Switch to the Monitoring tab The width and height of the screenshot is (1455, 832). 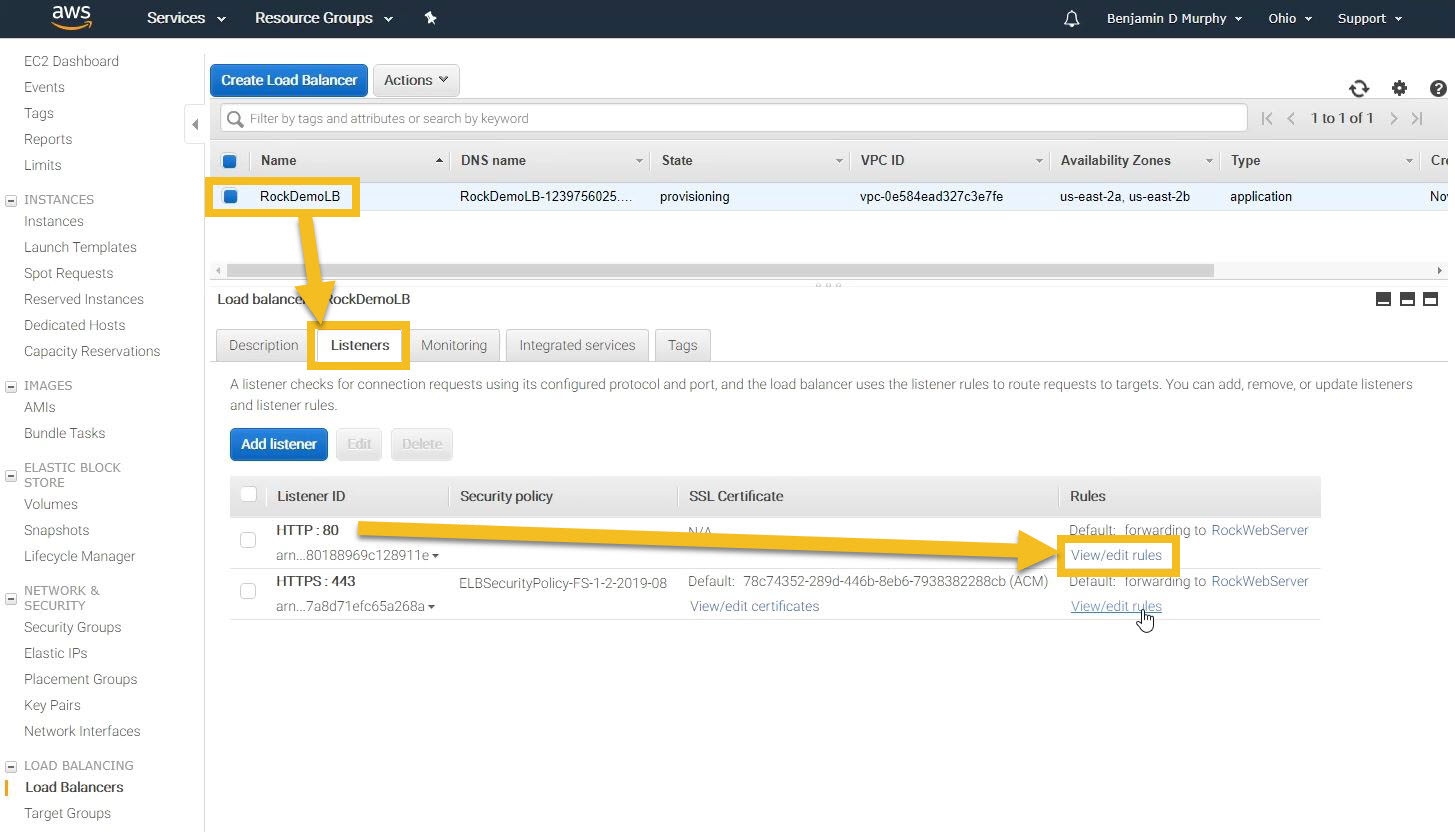[x=454, y=345]
